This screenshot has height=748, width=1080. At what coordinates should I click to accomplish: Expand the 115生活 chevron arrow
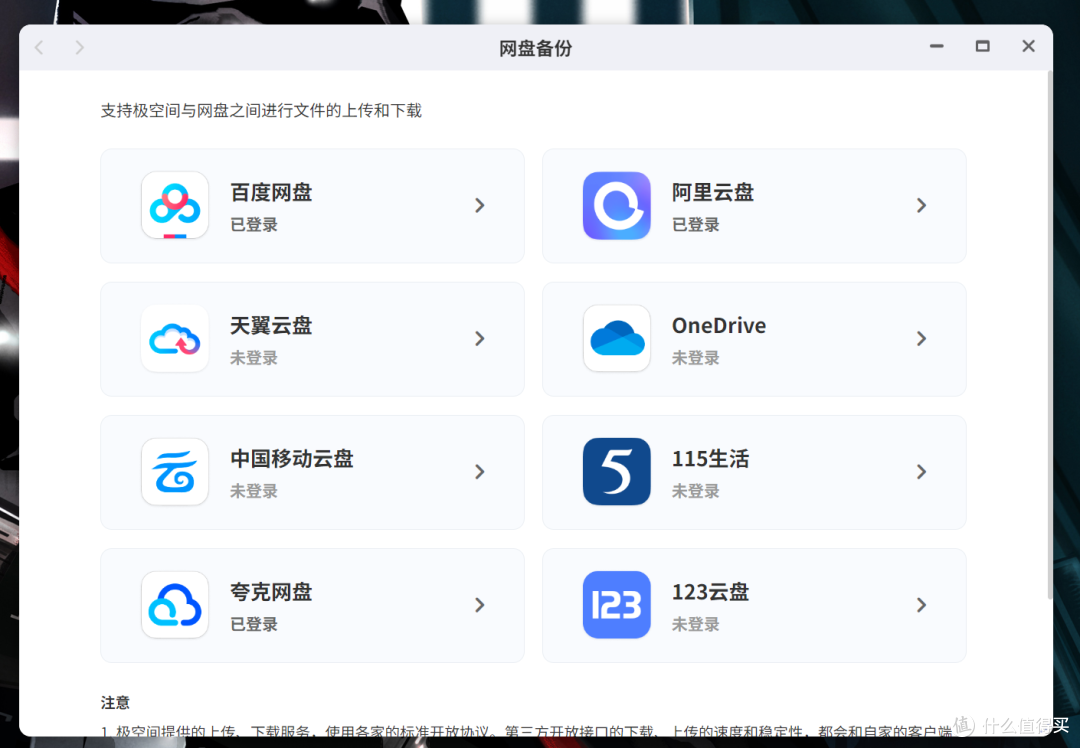coord(922,472)
